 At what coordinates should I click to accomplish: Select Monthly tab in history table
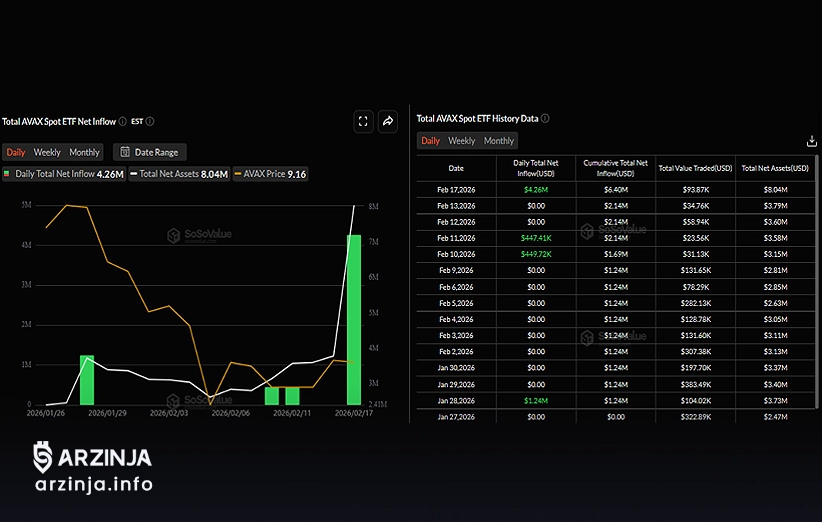tap(499, 141)
